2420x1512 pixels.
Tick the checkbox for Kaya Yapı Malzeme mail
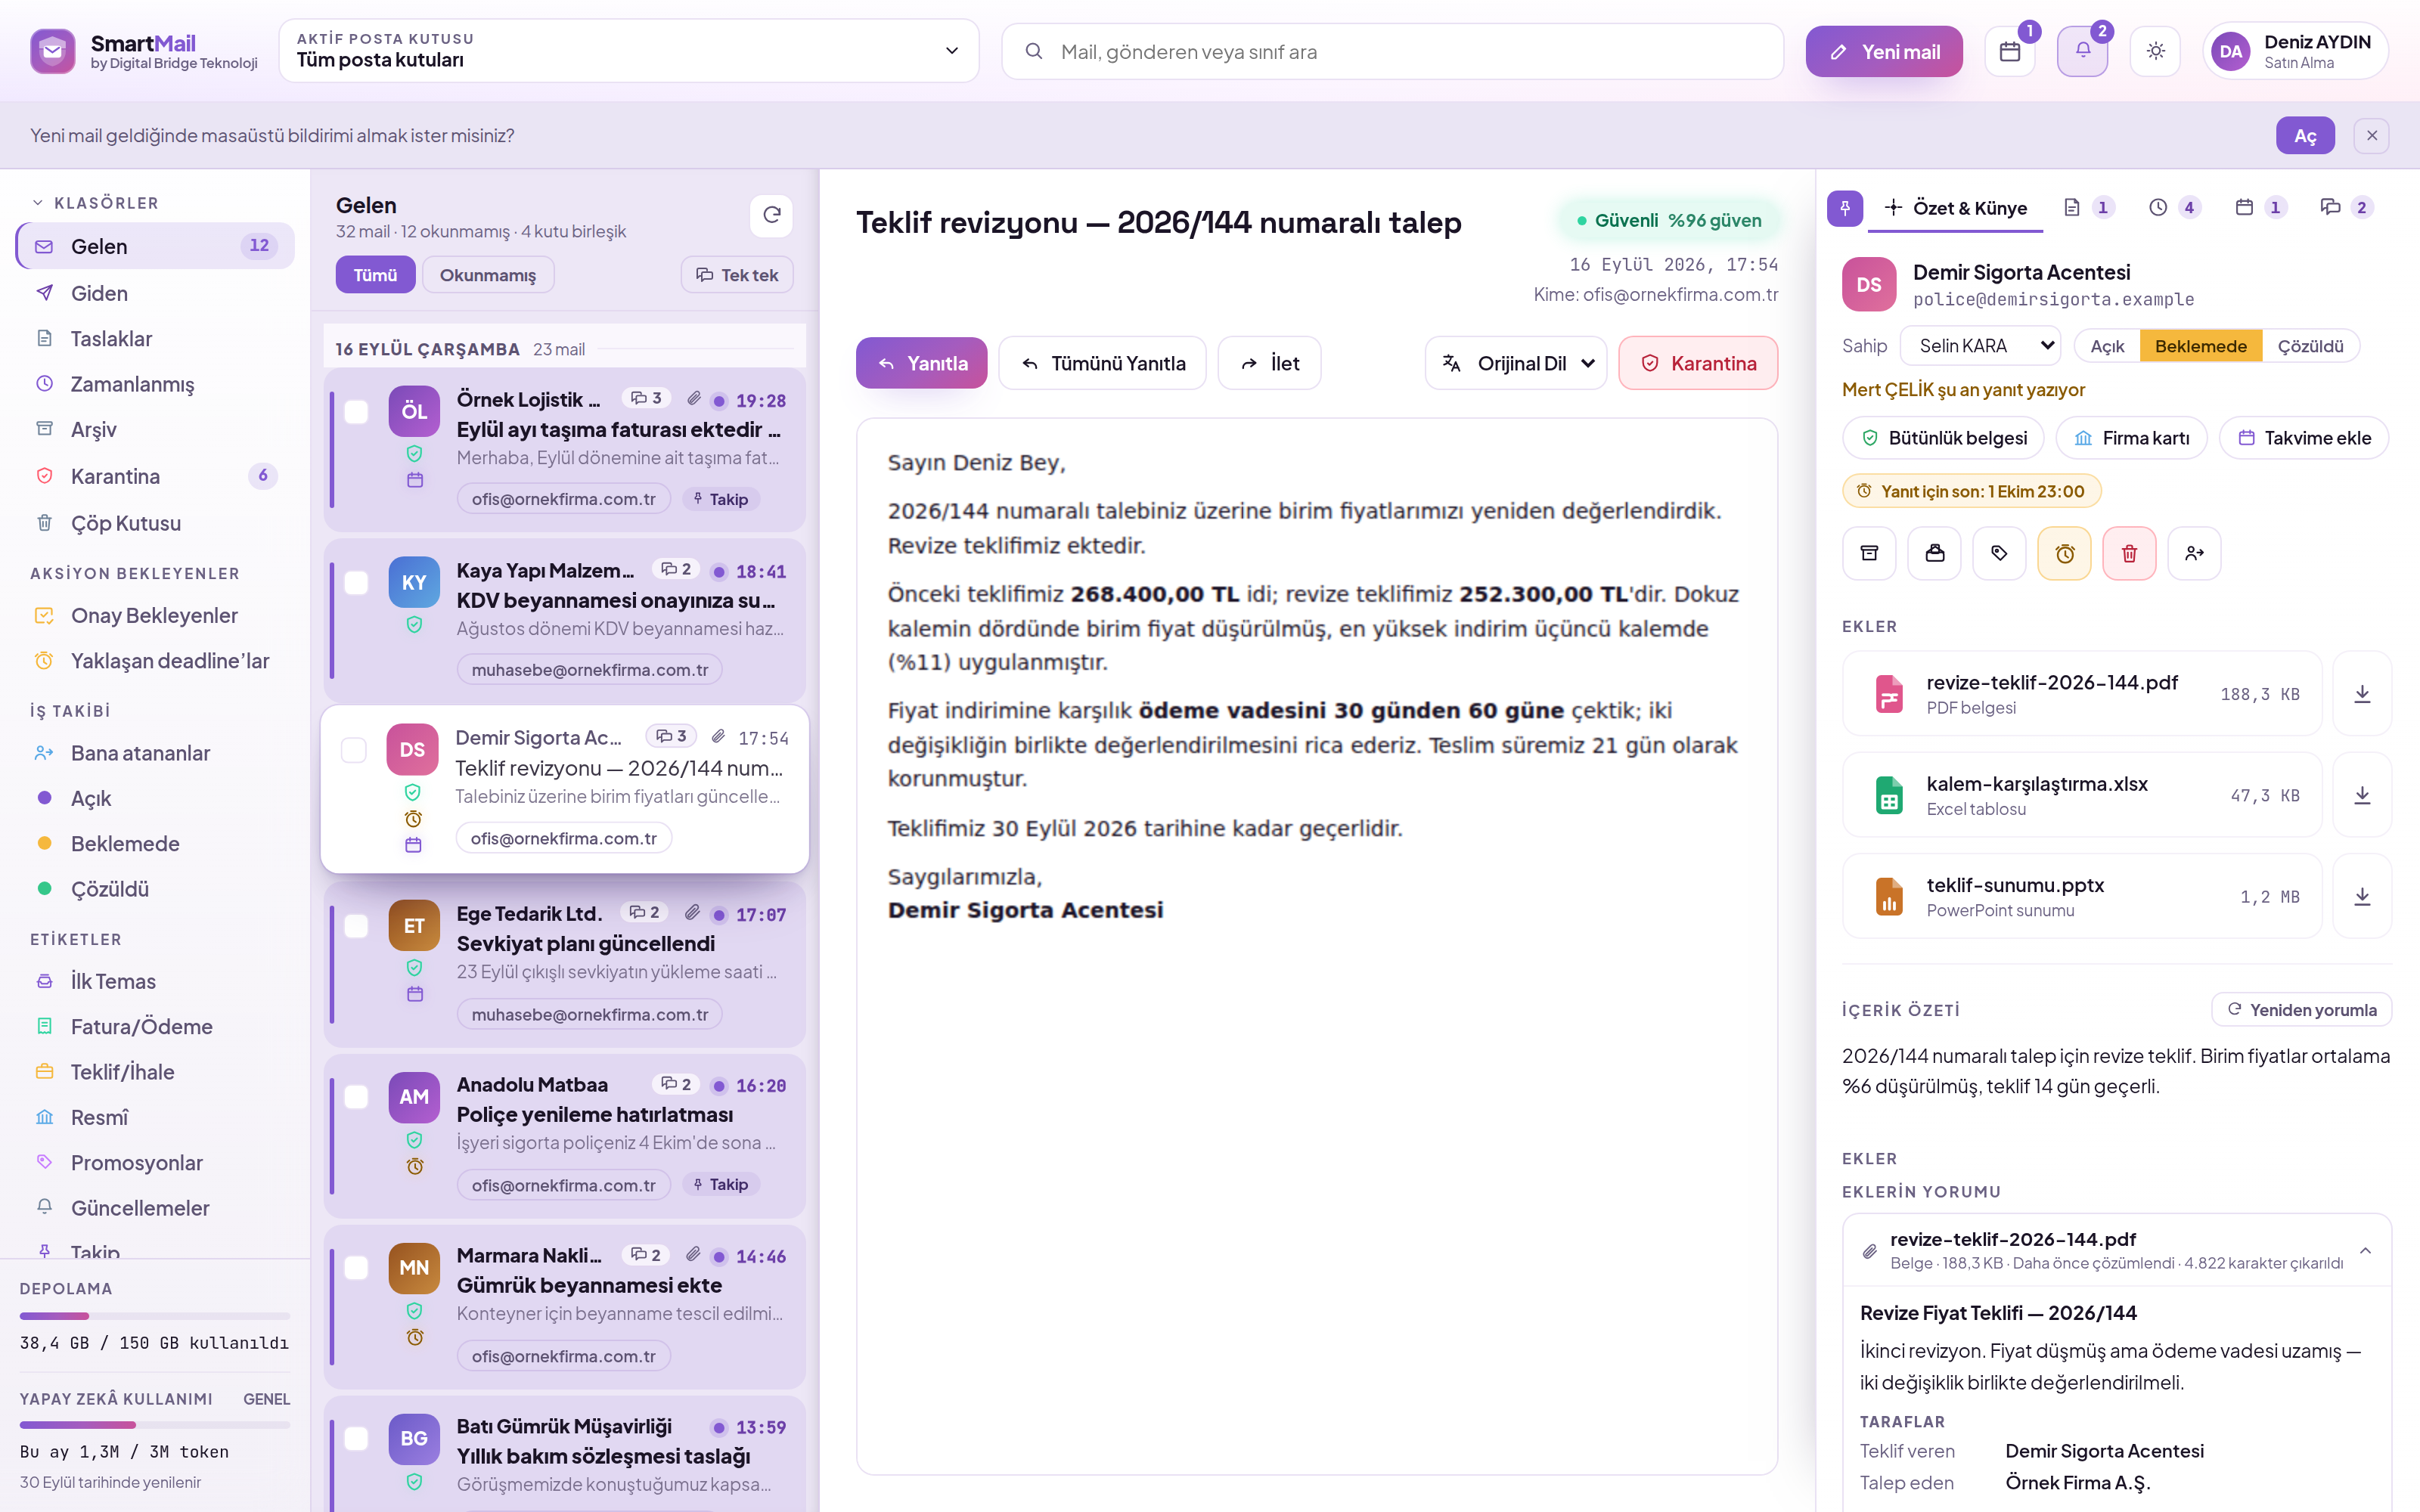point(356,583)
